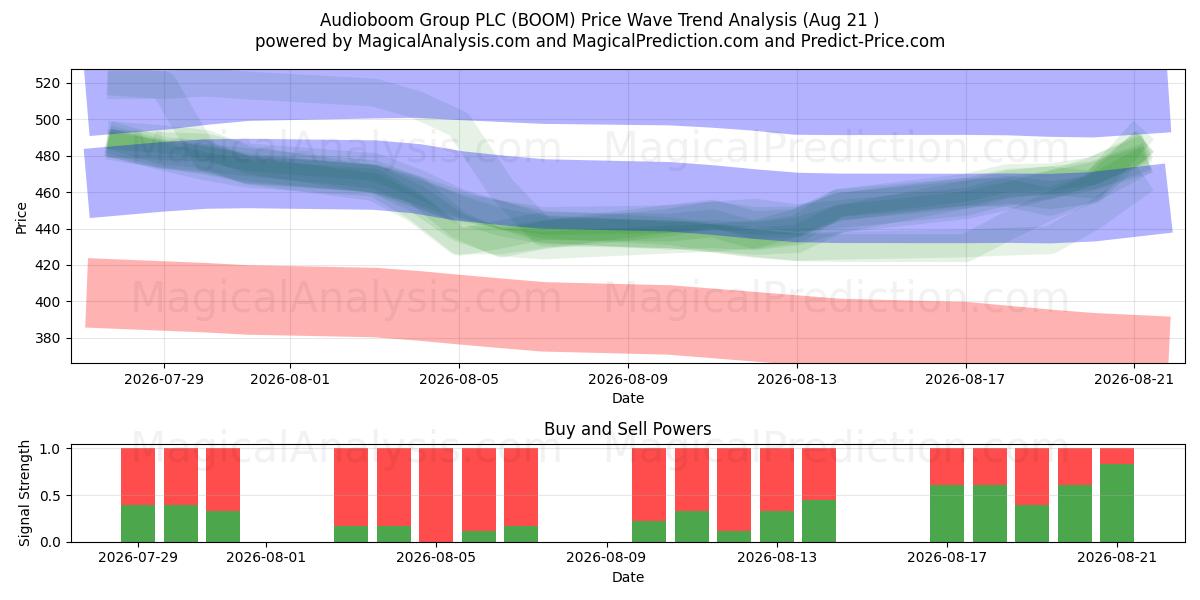Click the red sell segment of the 2026-07-29 bar
This screenshot has width=1200, height=600.
tap(138, 476)
